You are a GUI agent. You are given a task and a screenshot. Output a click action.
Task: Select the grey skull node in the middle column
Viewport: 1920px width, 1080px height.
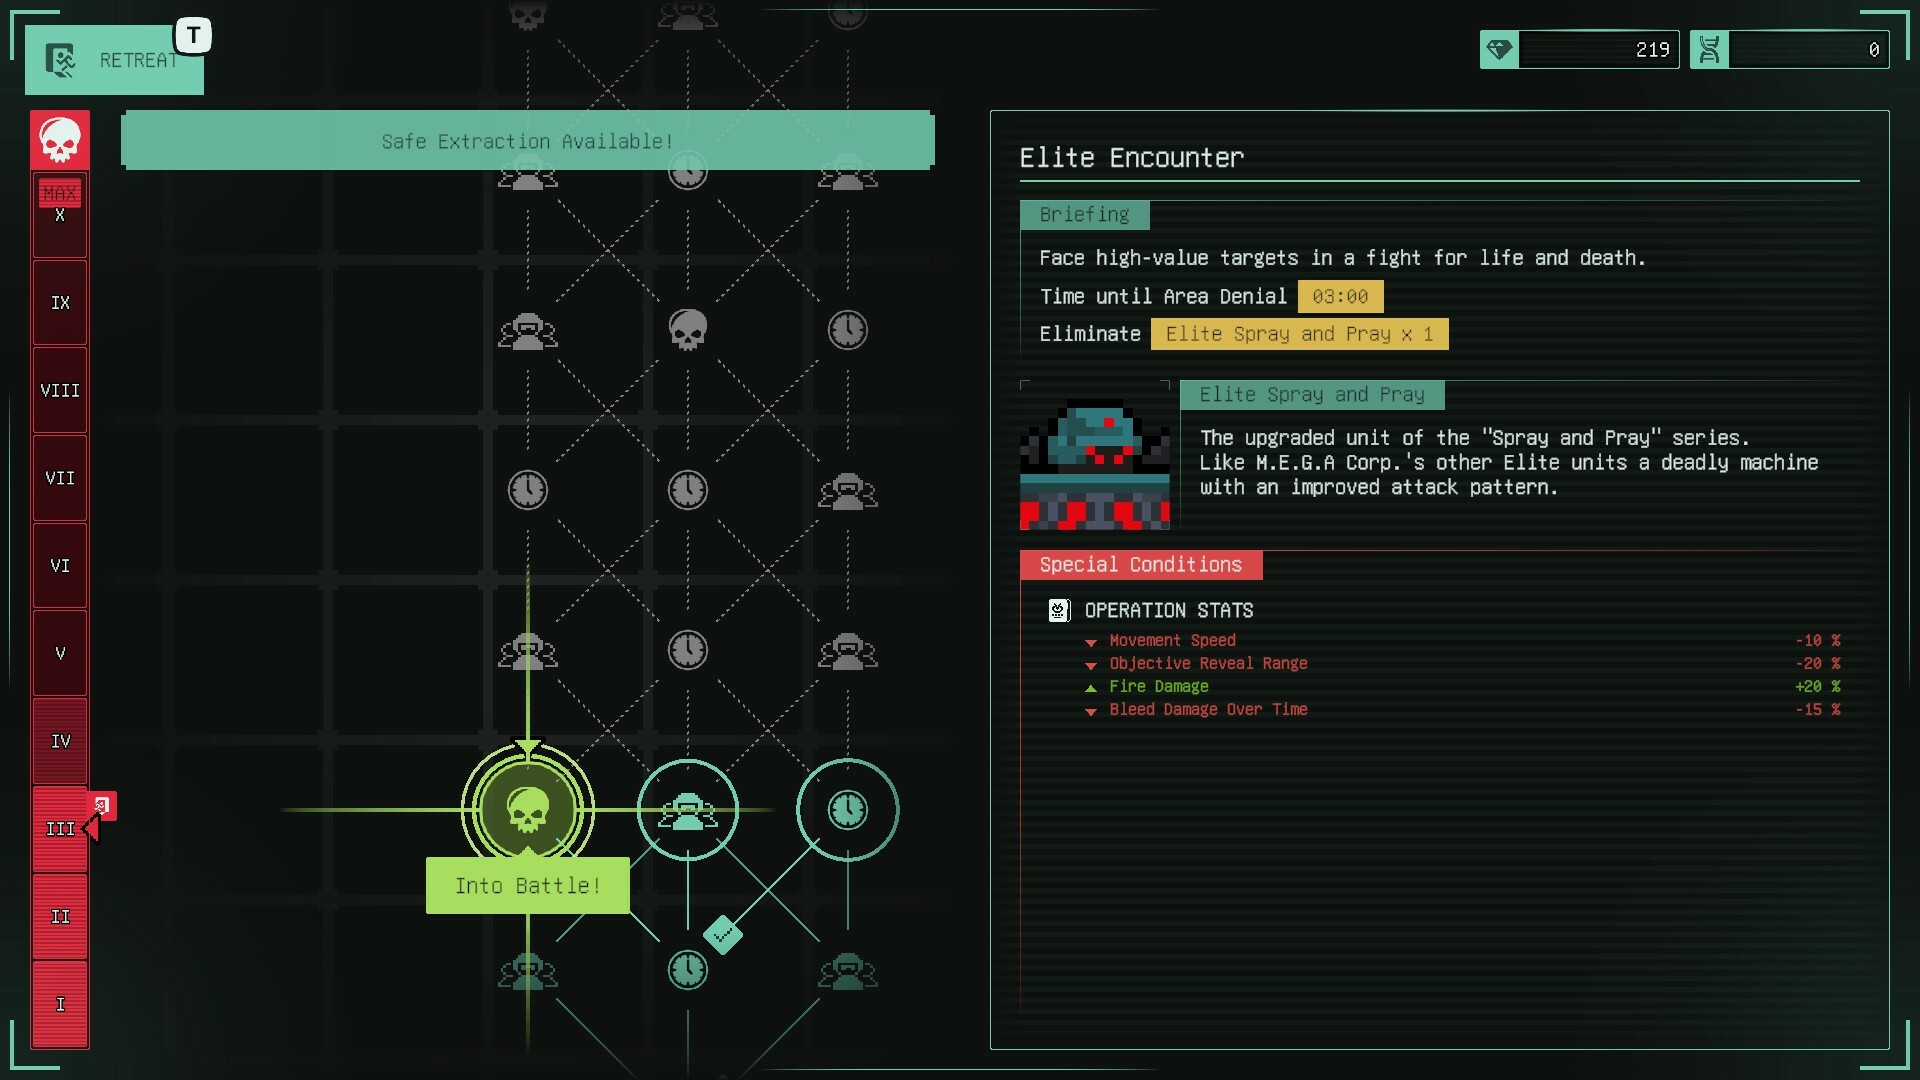click(688, 330)
